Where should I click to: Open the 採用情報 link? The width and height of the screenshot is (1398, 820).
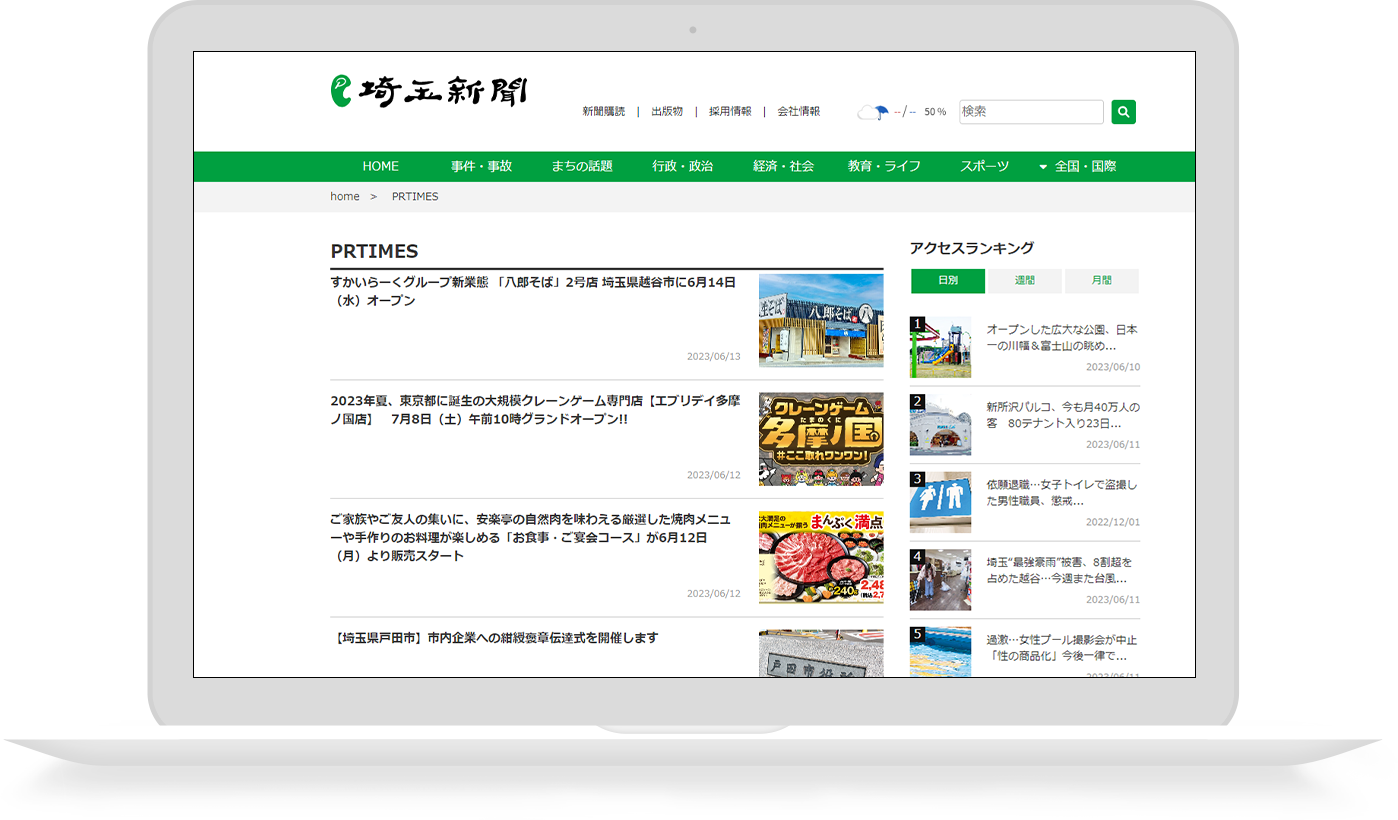click(x=730, y=112)
